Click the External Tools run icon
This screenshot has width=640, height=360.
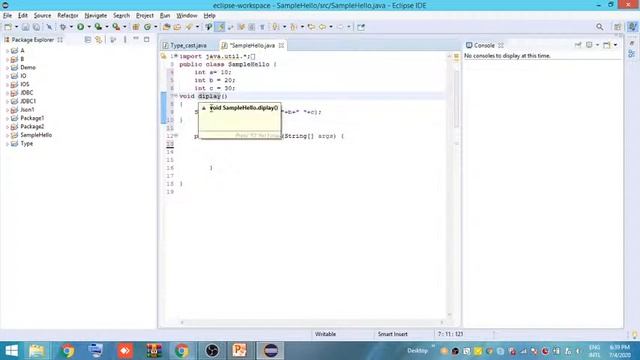pyautogui.click(x=116, y=27)
